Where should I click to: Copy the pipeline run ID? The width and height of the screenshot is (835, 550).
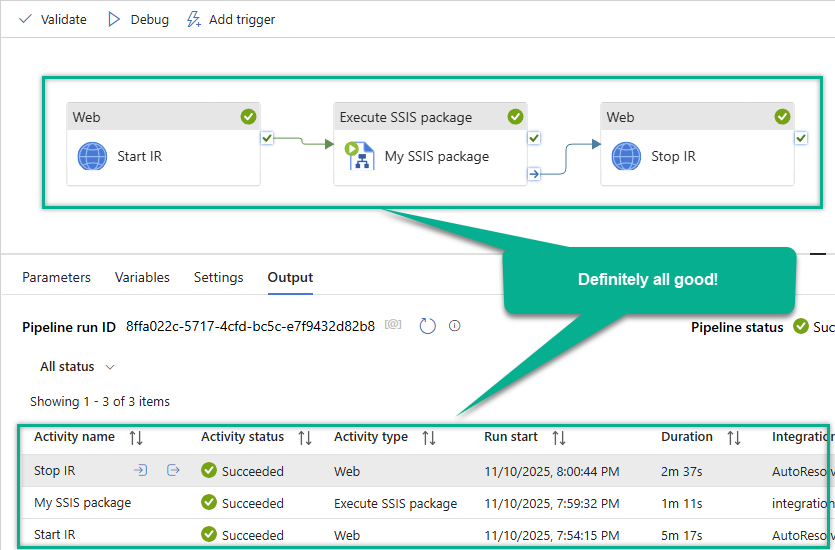click(394, 326)
